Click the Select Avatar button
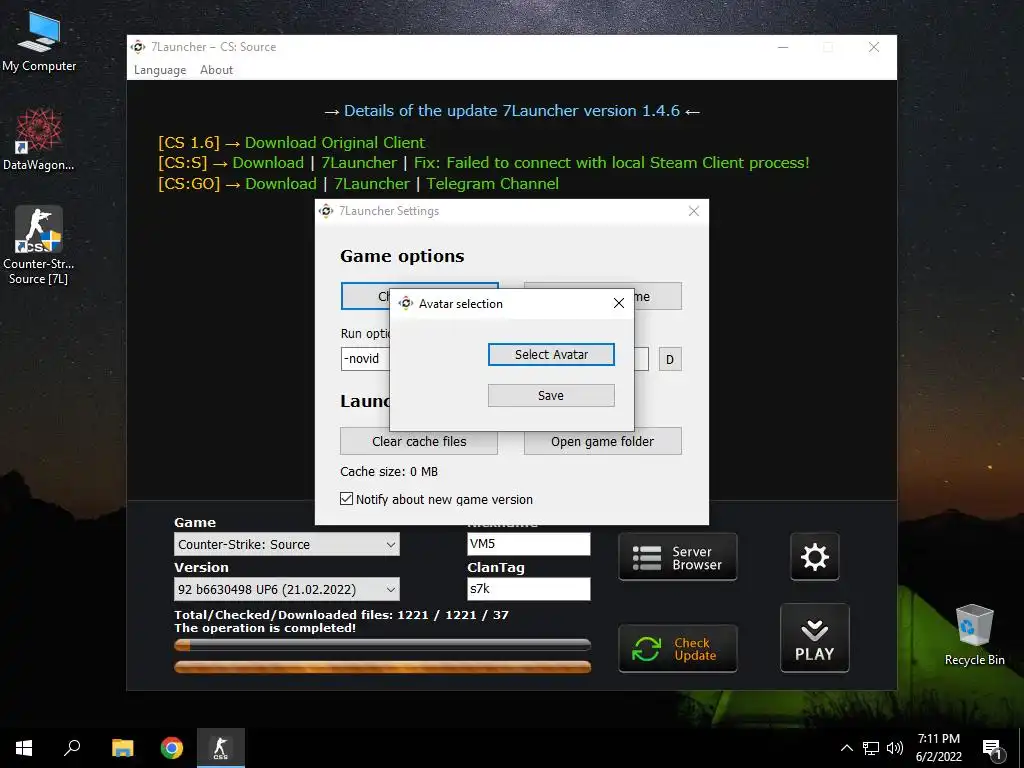 [551, 355]
